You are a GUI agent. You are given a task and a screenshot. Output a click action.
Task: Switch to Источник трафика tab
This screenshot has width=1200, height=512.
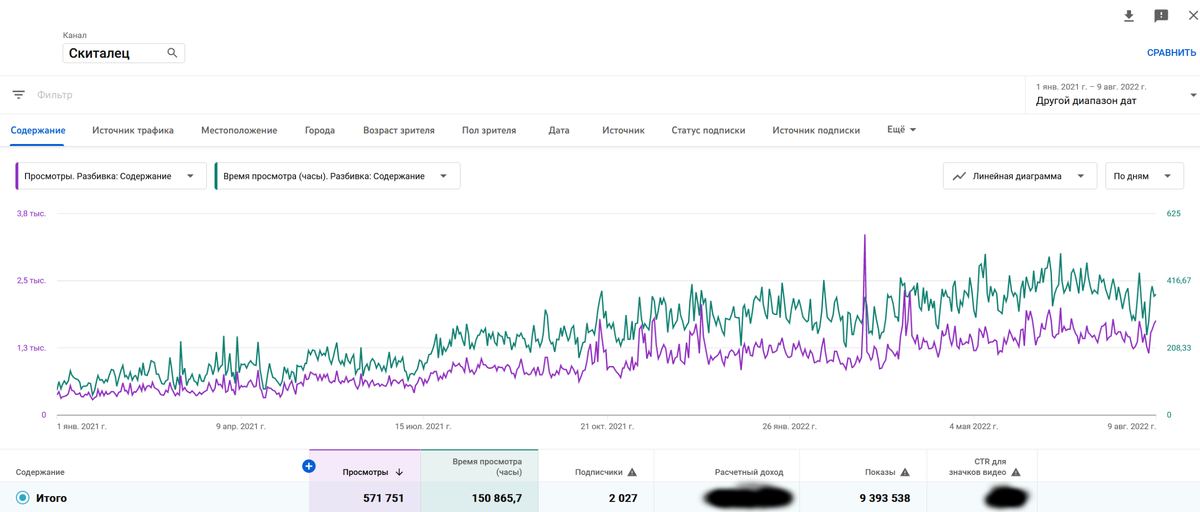(x=133, y=130)
